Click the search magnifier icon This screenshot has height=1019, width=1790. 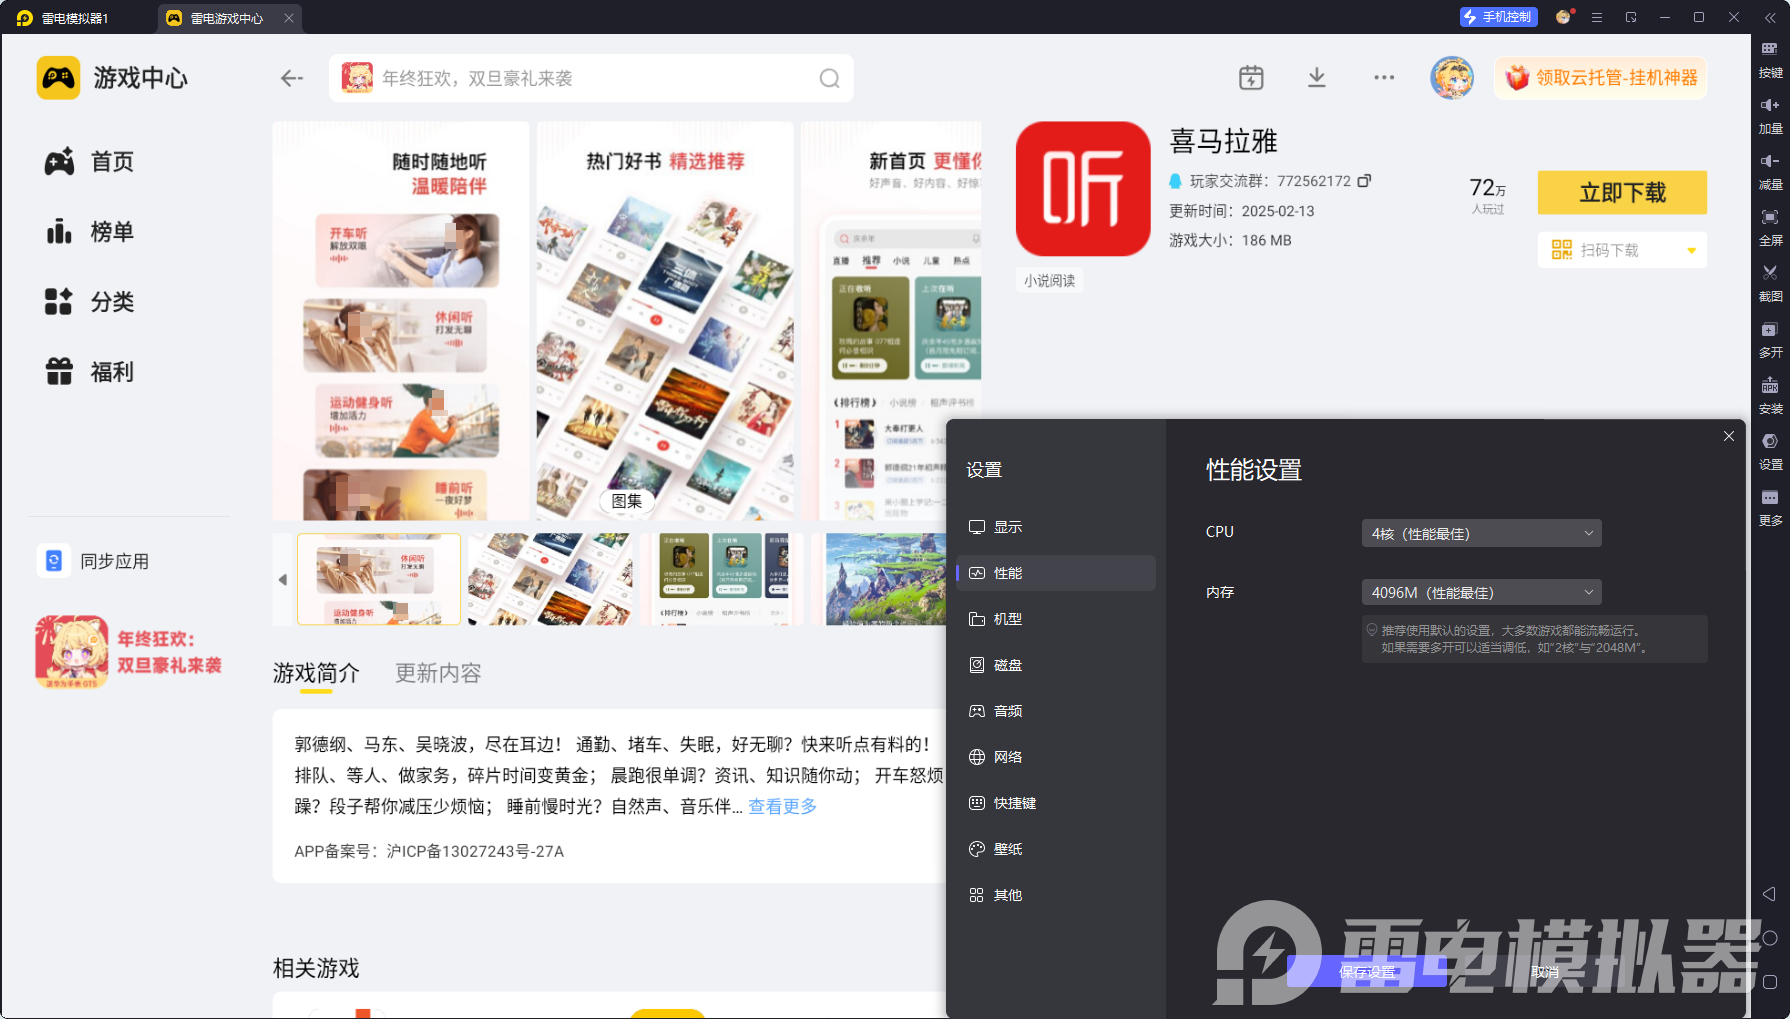(829, 78)
